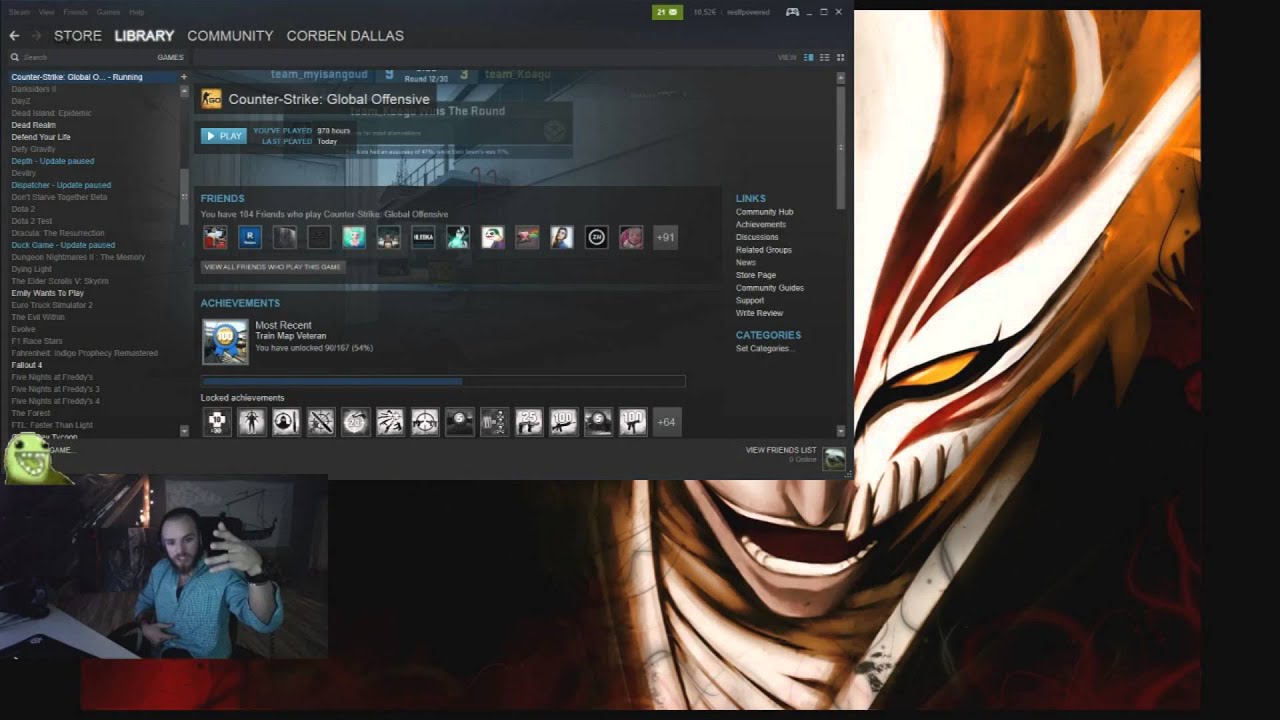Click the last 100 gun locked achievement icon

coord(632,422)
